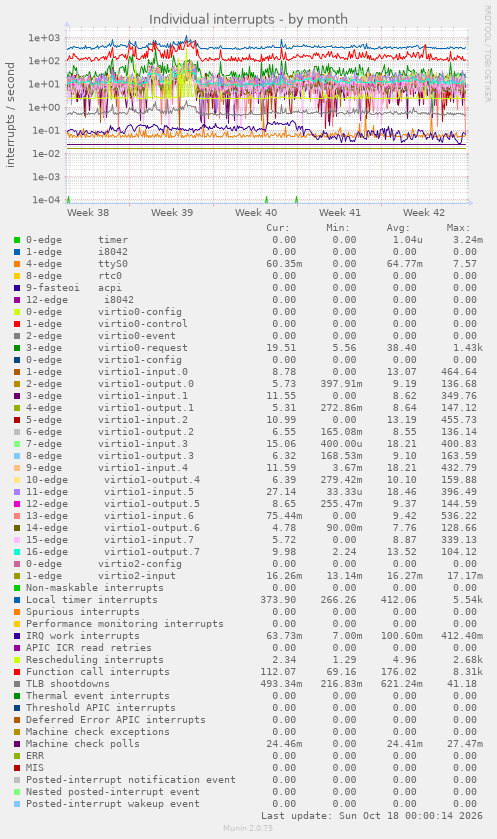The height and width of the screenshot is (839, 497).
Task: Click the Week 41 x-axis label
Action: pos(340,212)
